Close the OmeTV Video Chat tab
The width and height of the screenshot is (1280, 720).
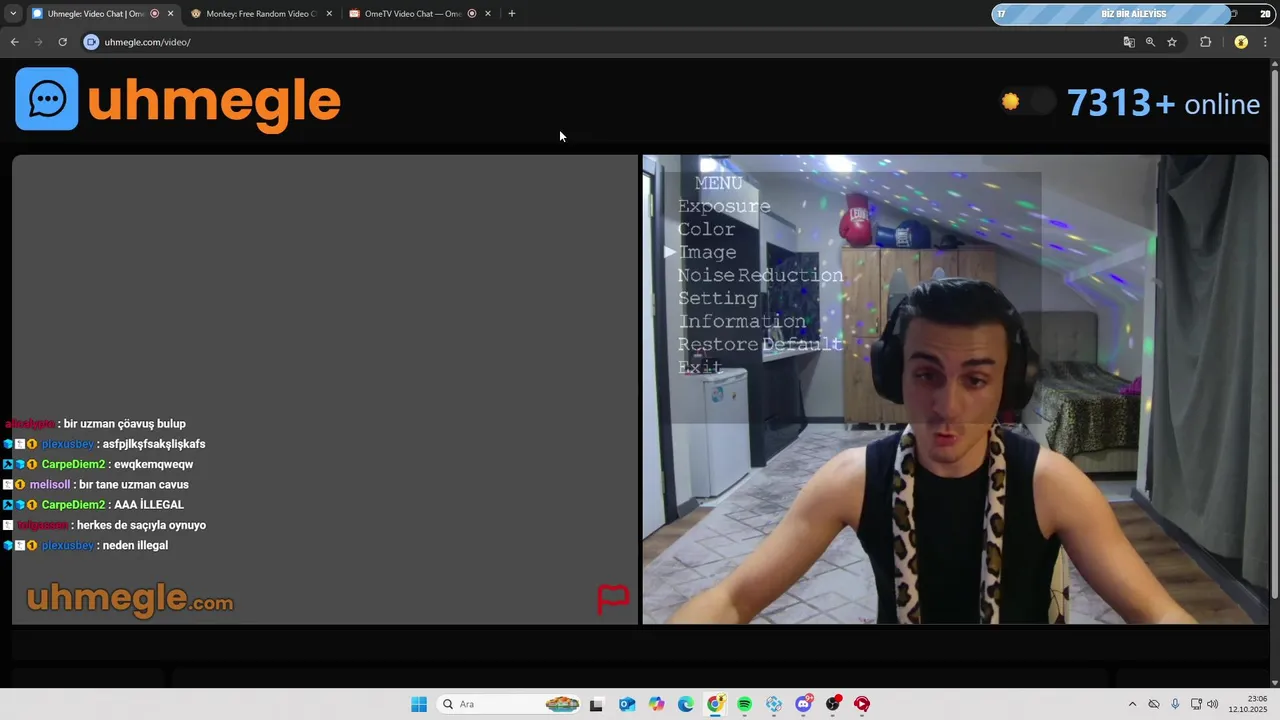tap(488, 14)
